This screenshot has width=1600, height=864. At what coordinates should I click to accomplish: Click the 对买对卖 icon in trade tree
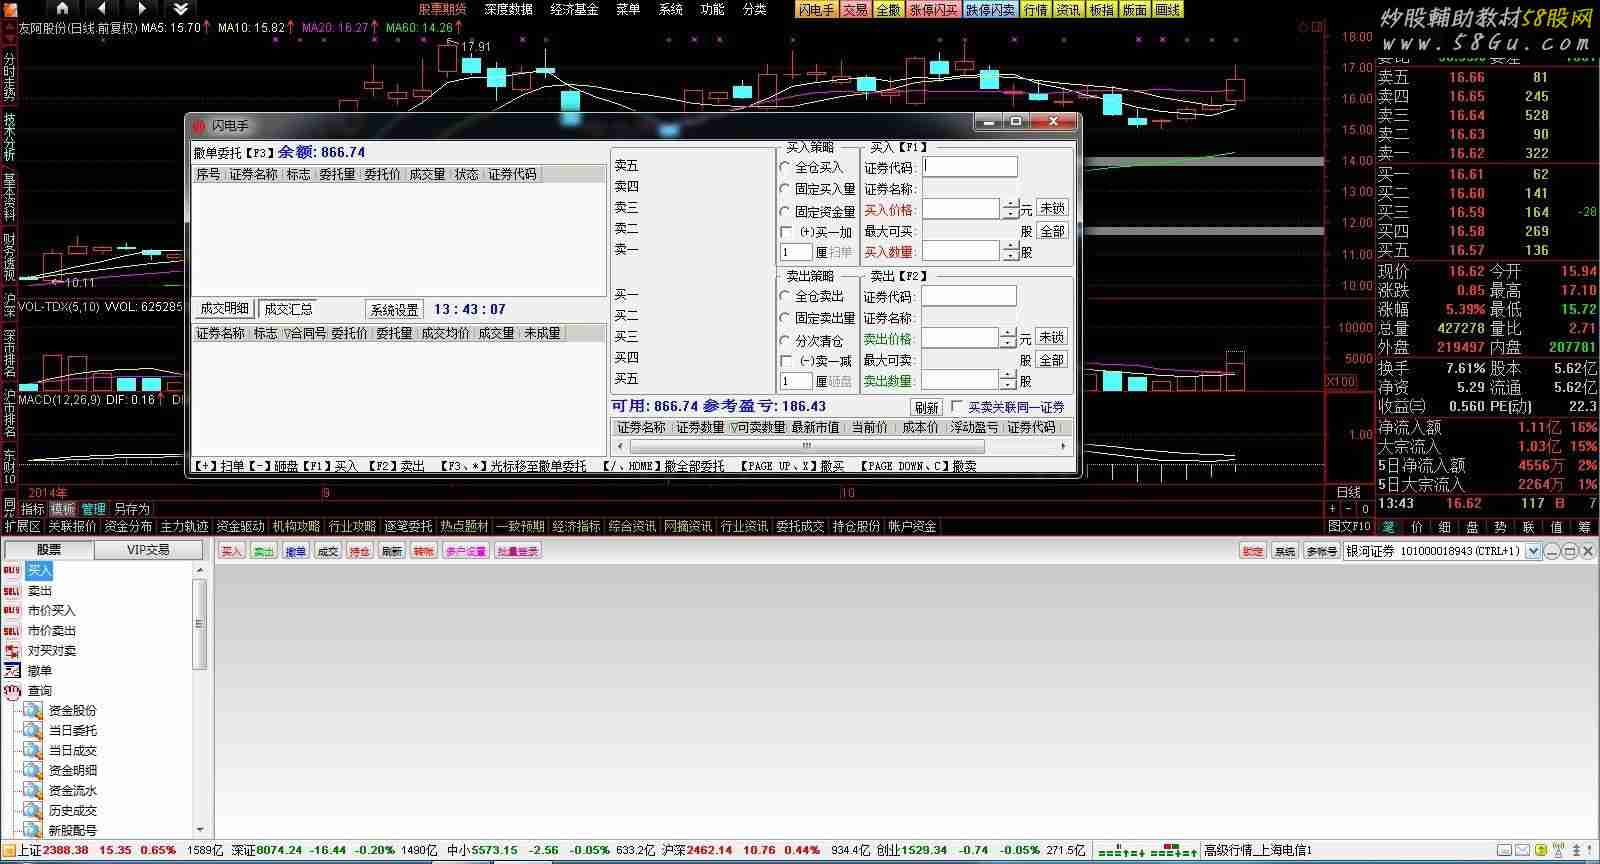point(12,650)
